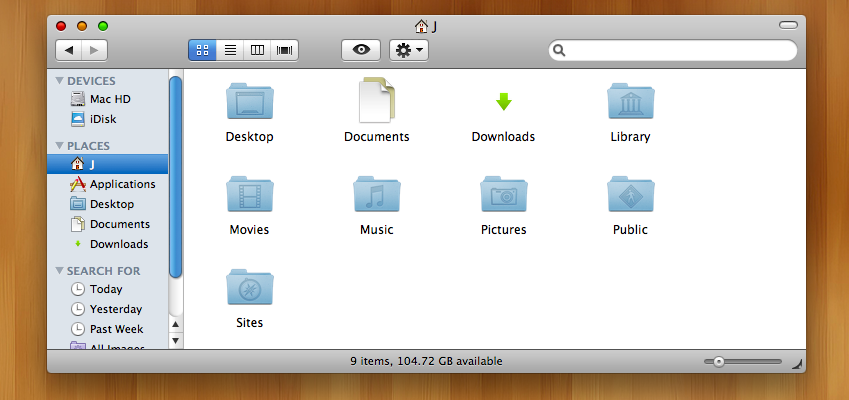Switch to list view
Screen dimensions: 849x400
(x=230, y=50)
